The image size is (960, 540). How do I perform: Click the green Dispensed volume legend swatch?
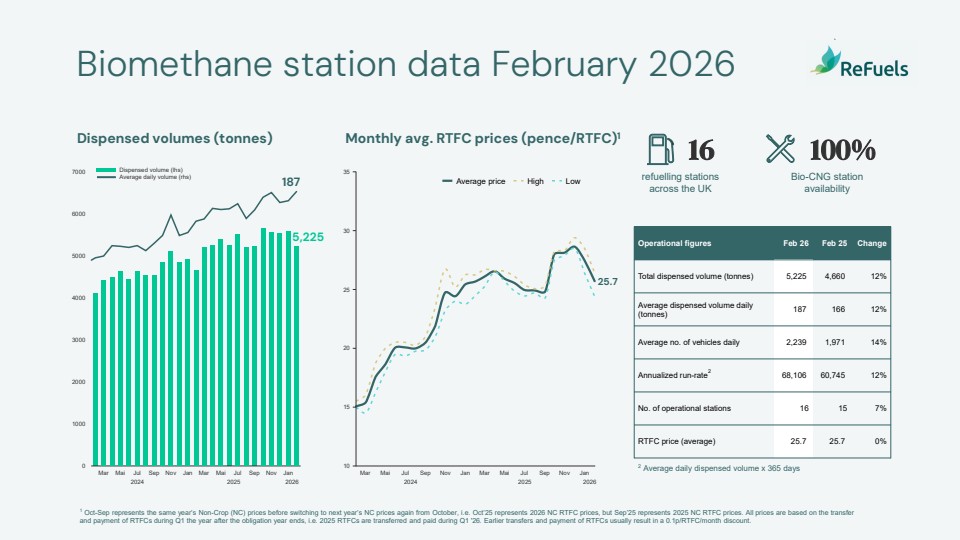point(106,170)
